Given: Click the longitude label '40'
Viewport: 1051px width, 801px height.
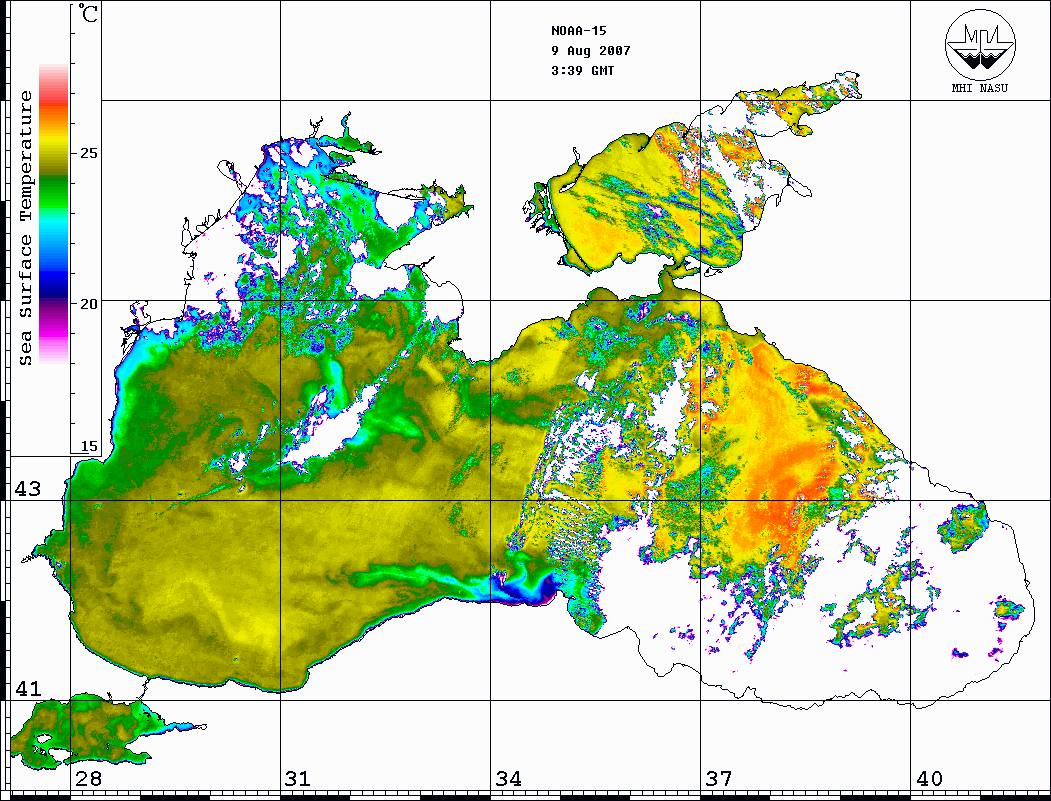Looking at the screenshot, I should [929, 778].
